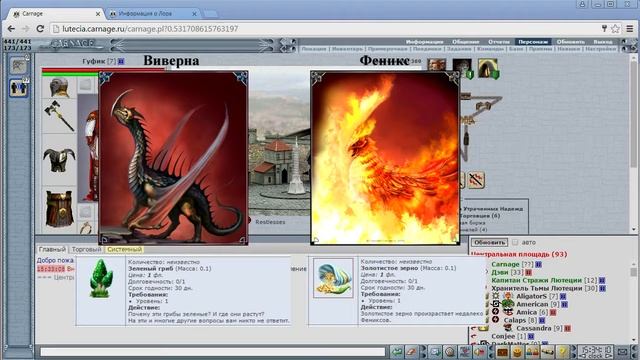The image size is (640, 360).
Task: Click the scroll icon in bottom toolbar
Action: 547,351
